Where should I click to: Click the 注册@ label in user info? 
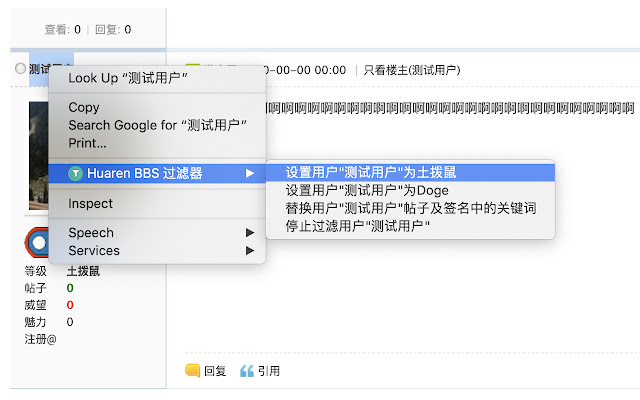(40, 339)
